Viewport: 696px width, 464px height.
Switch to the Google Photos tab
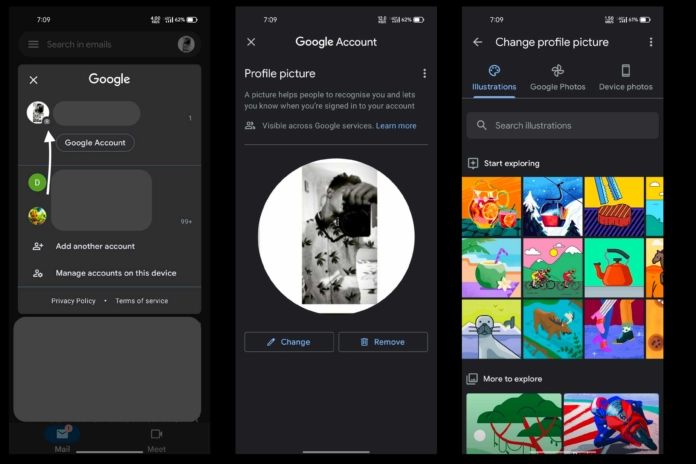tap(557, 78)
